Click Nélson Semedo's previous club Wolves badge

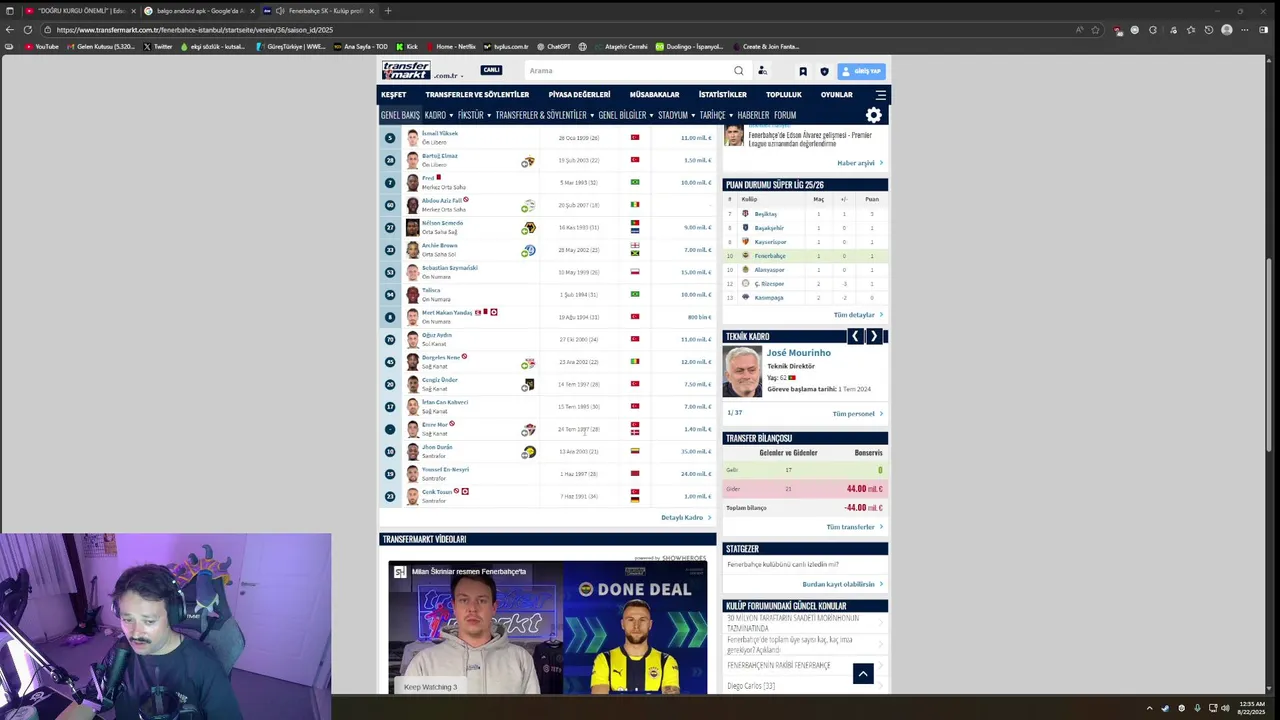coord(528,228)
